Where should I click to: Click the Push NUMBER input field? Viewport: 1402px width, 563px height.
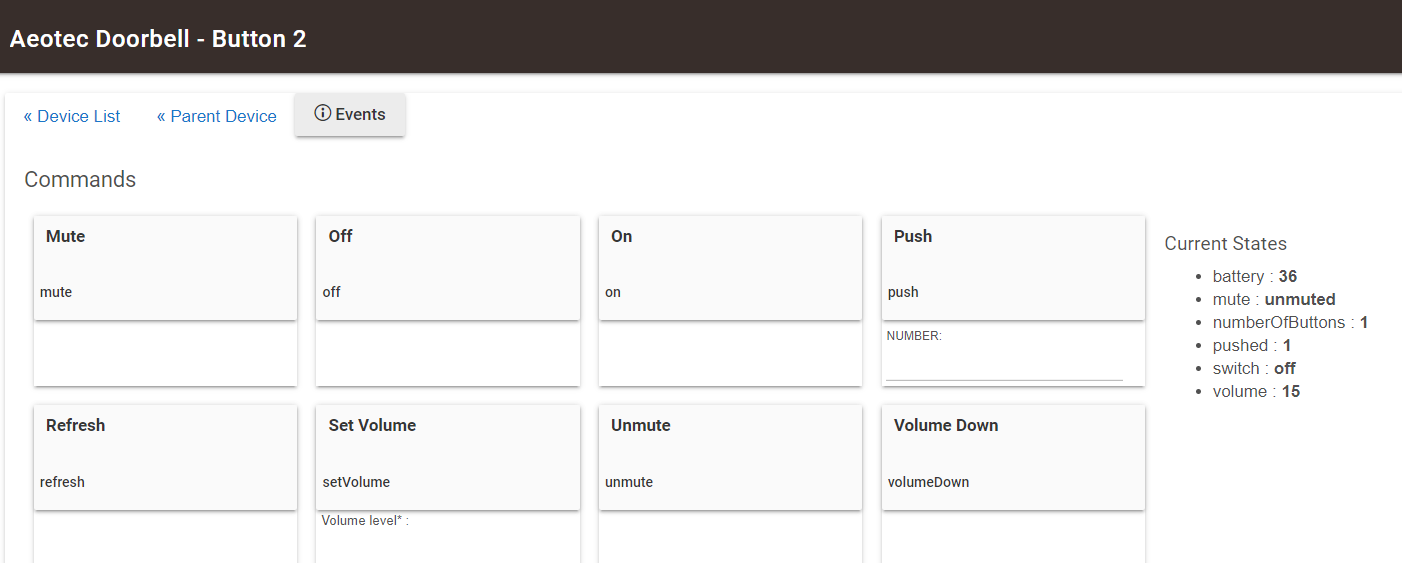(x=1004, y=366)
